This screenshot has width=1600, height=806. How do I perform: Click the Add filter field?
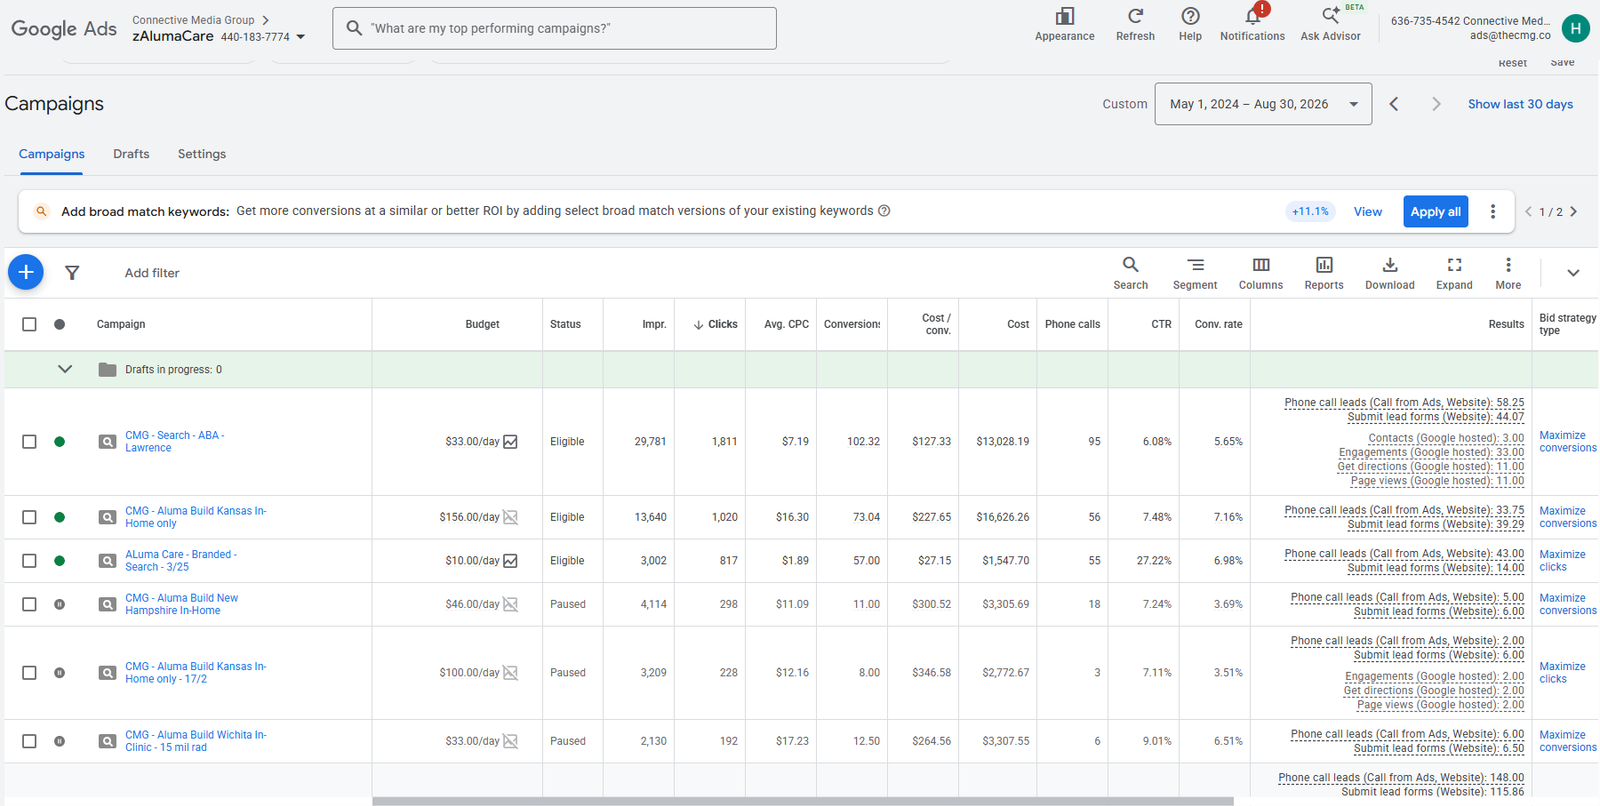152,273
